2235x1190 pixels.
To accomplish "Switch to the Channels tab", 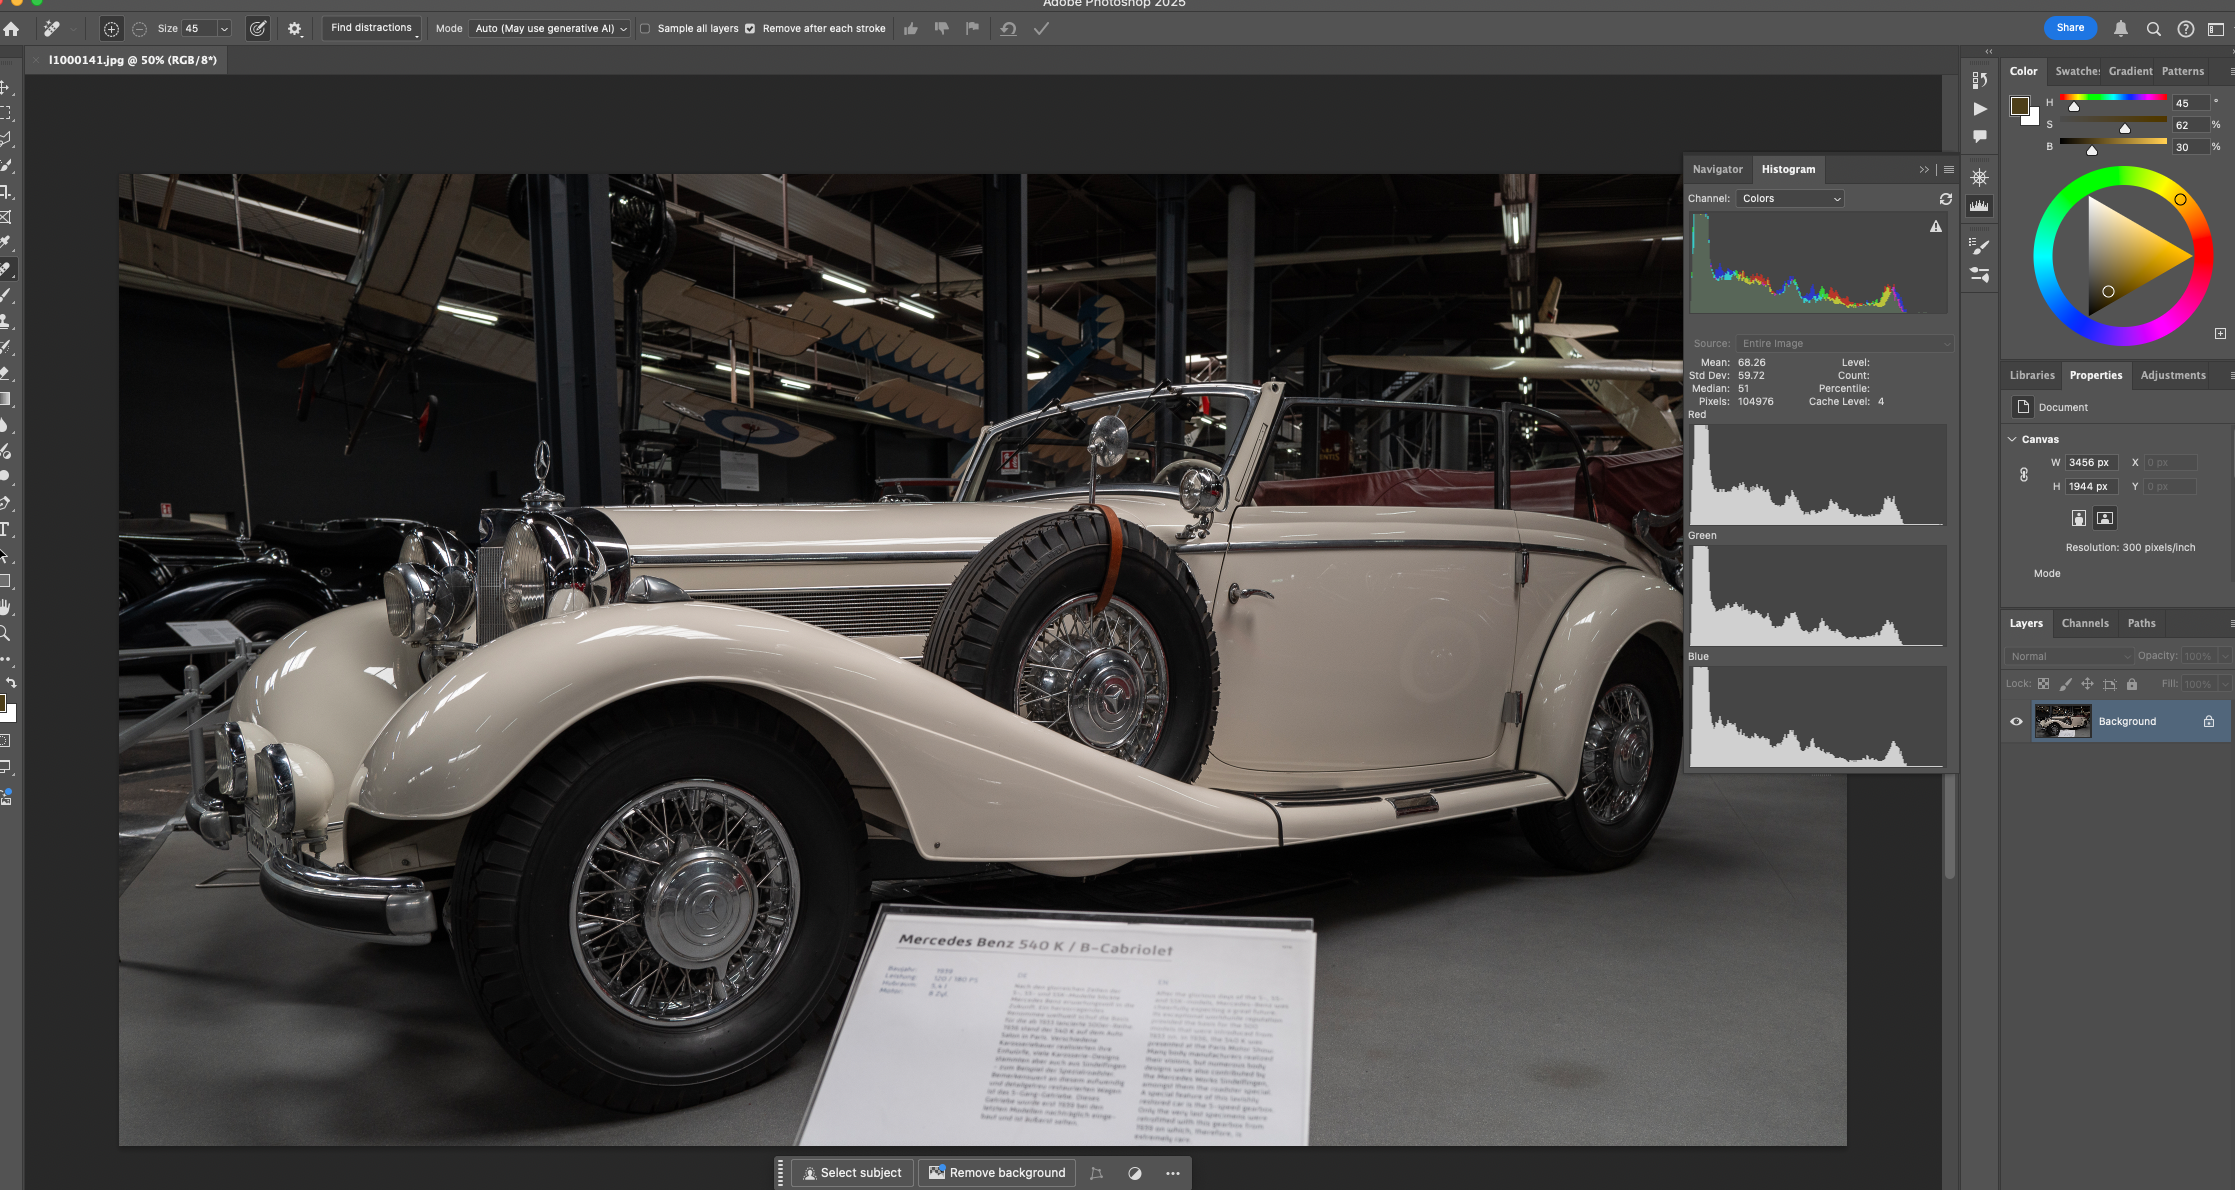I will 2084,623.
